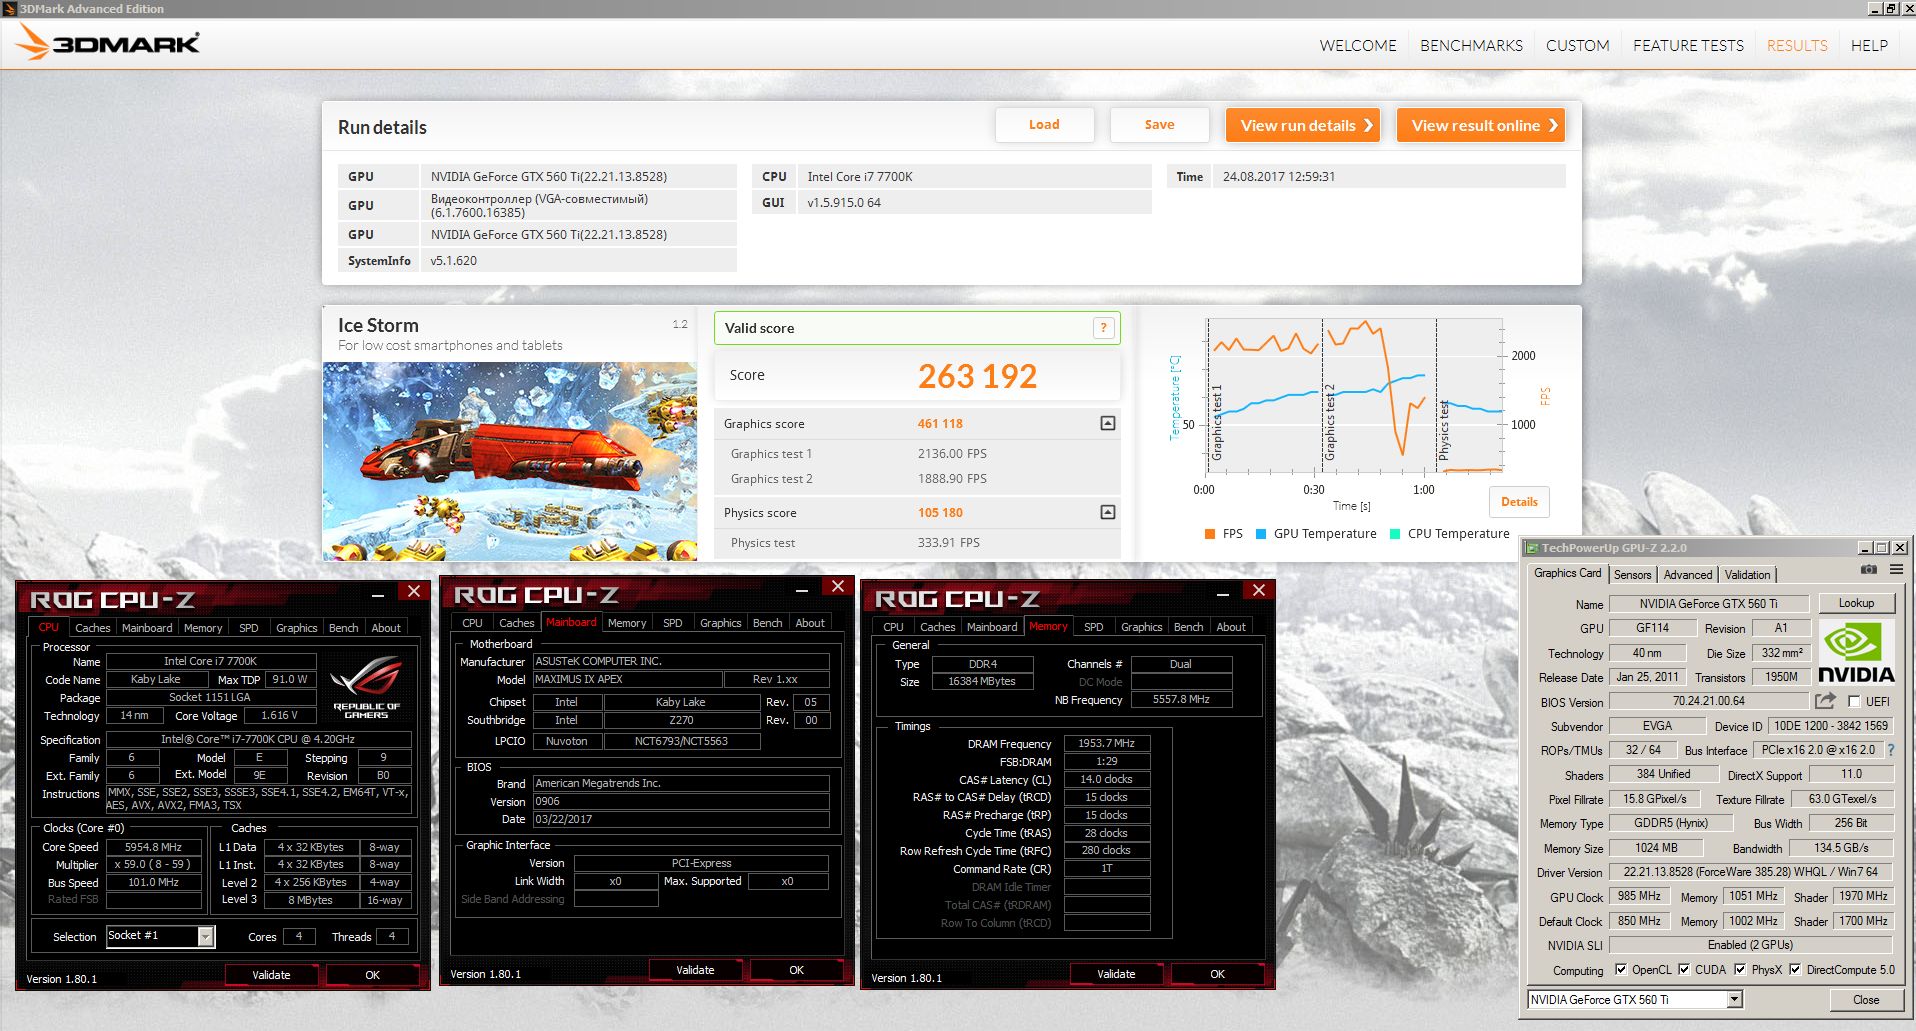Click Validate in the CPU-Z Memory window

tap(1116, 974)
